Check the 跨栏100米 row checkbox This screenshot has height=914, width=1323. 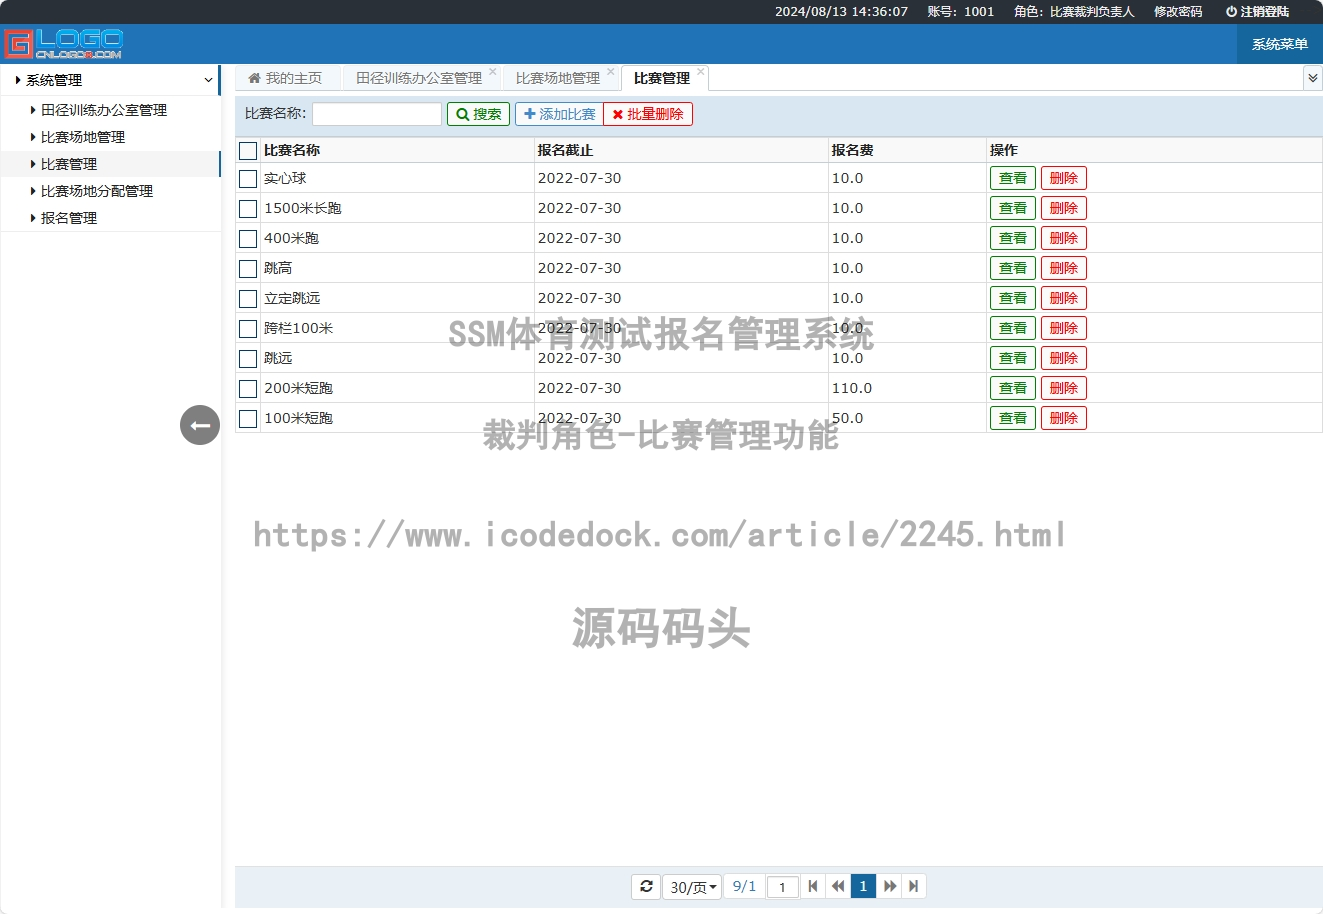tap(248, 329)
